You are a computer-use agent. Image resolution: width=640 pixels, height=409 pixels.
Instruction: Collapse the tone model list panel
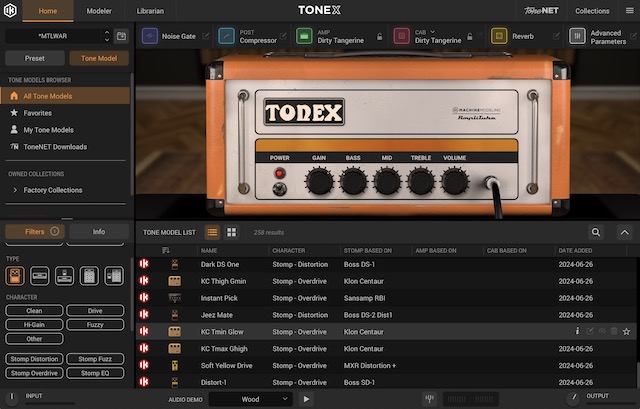click(625, 232)
